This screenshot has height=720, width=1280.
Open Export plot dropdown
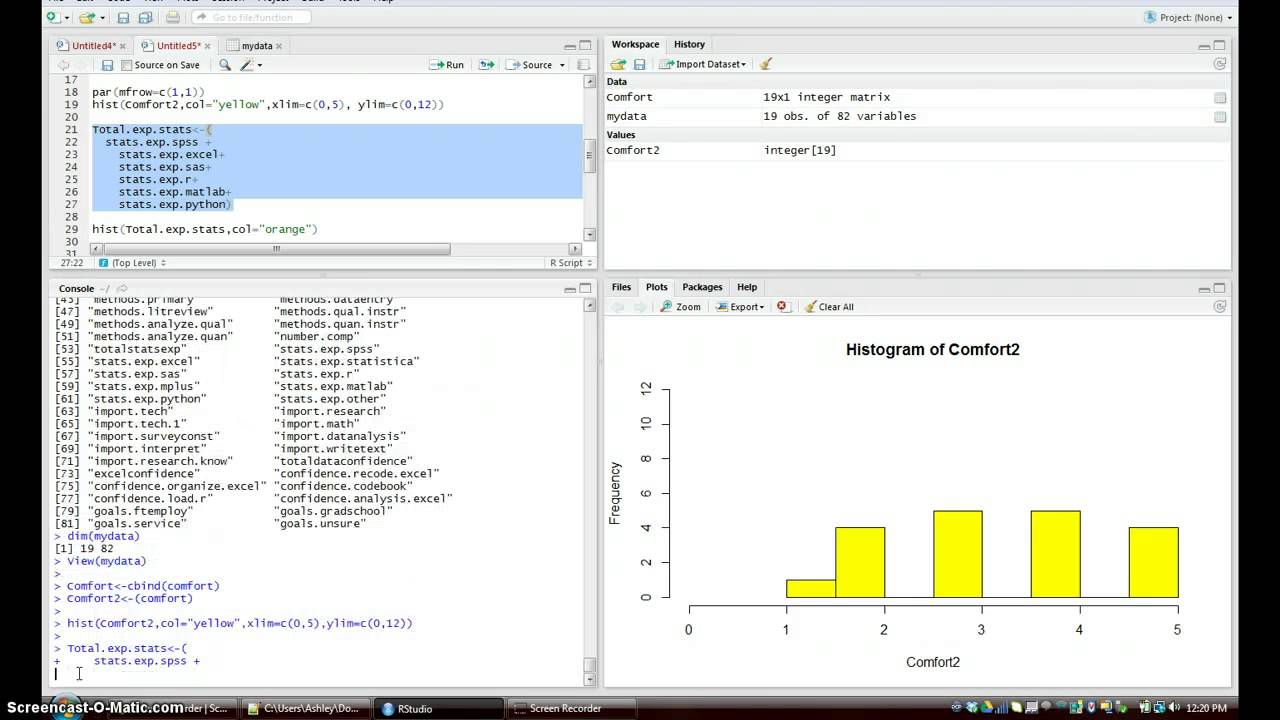click(740, 307)
